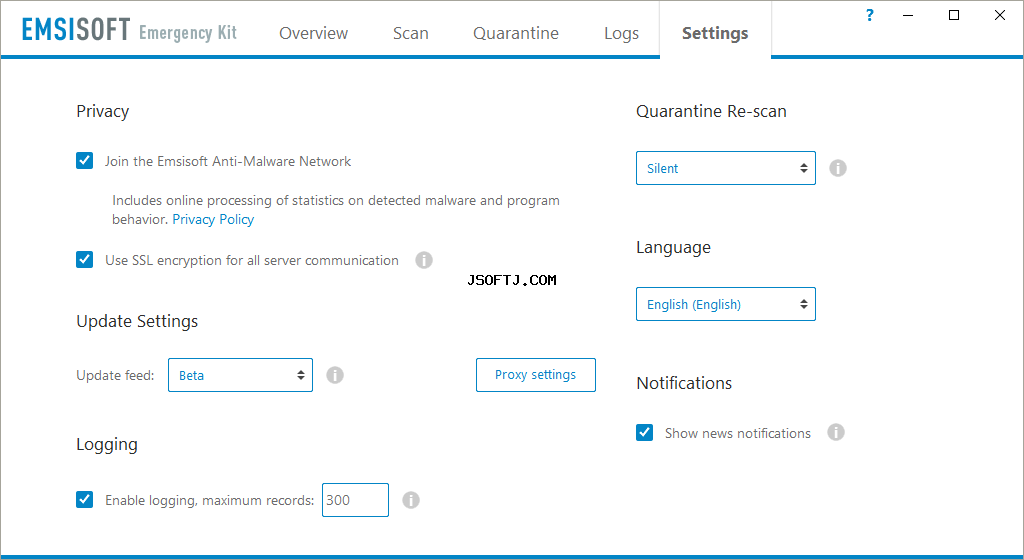Maximize the Emsisoft window
The height and width of the screenshot is (560, 1024).
[953, 15]
